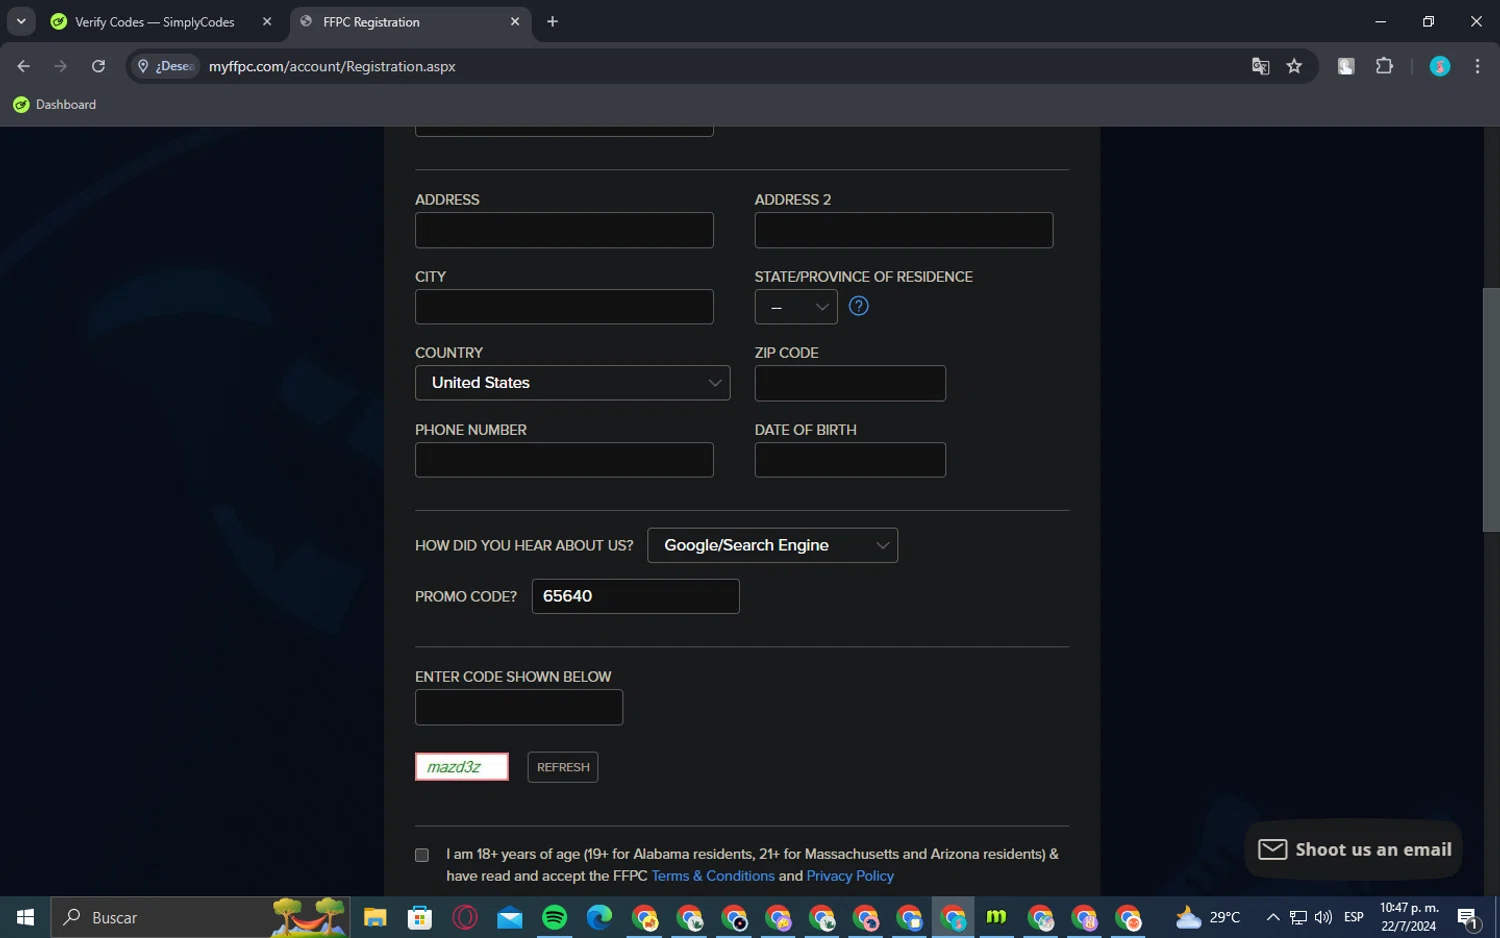Open the Chrome extensions puzzle icon
Image resolution: width=1500 pixels, height=938 pixels.
pyautogui.click(x=1384, y=66)
